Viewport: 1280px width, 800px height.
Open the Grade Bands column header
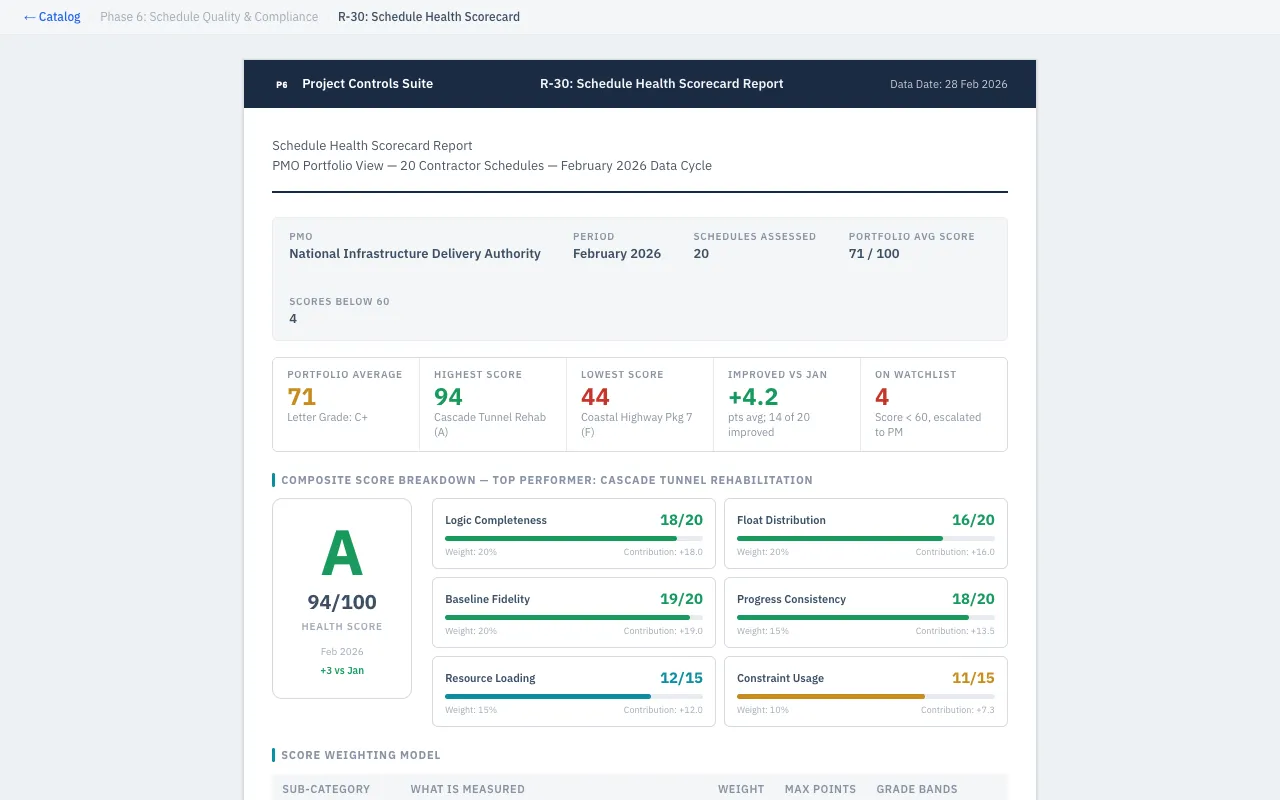917,789
